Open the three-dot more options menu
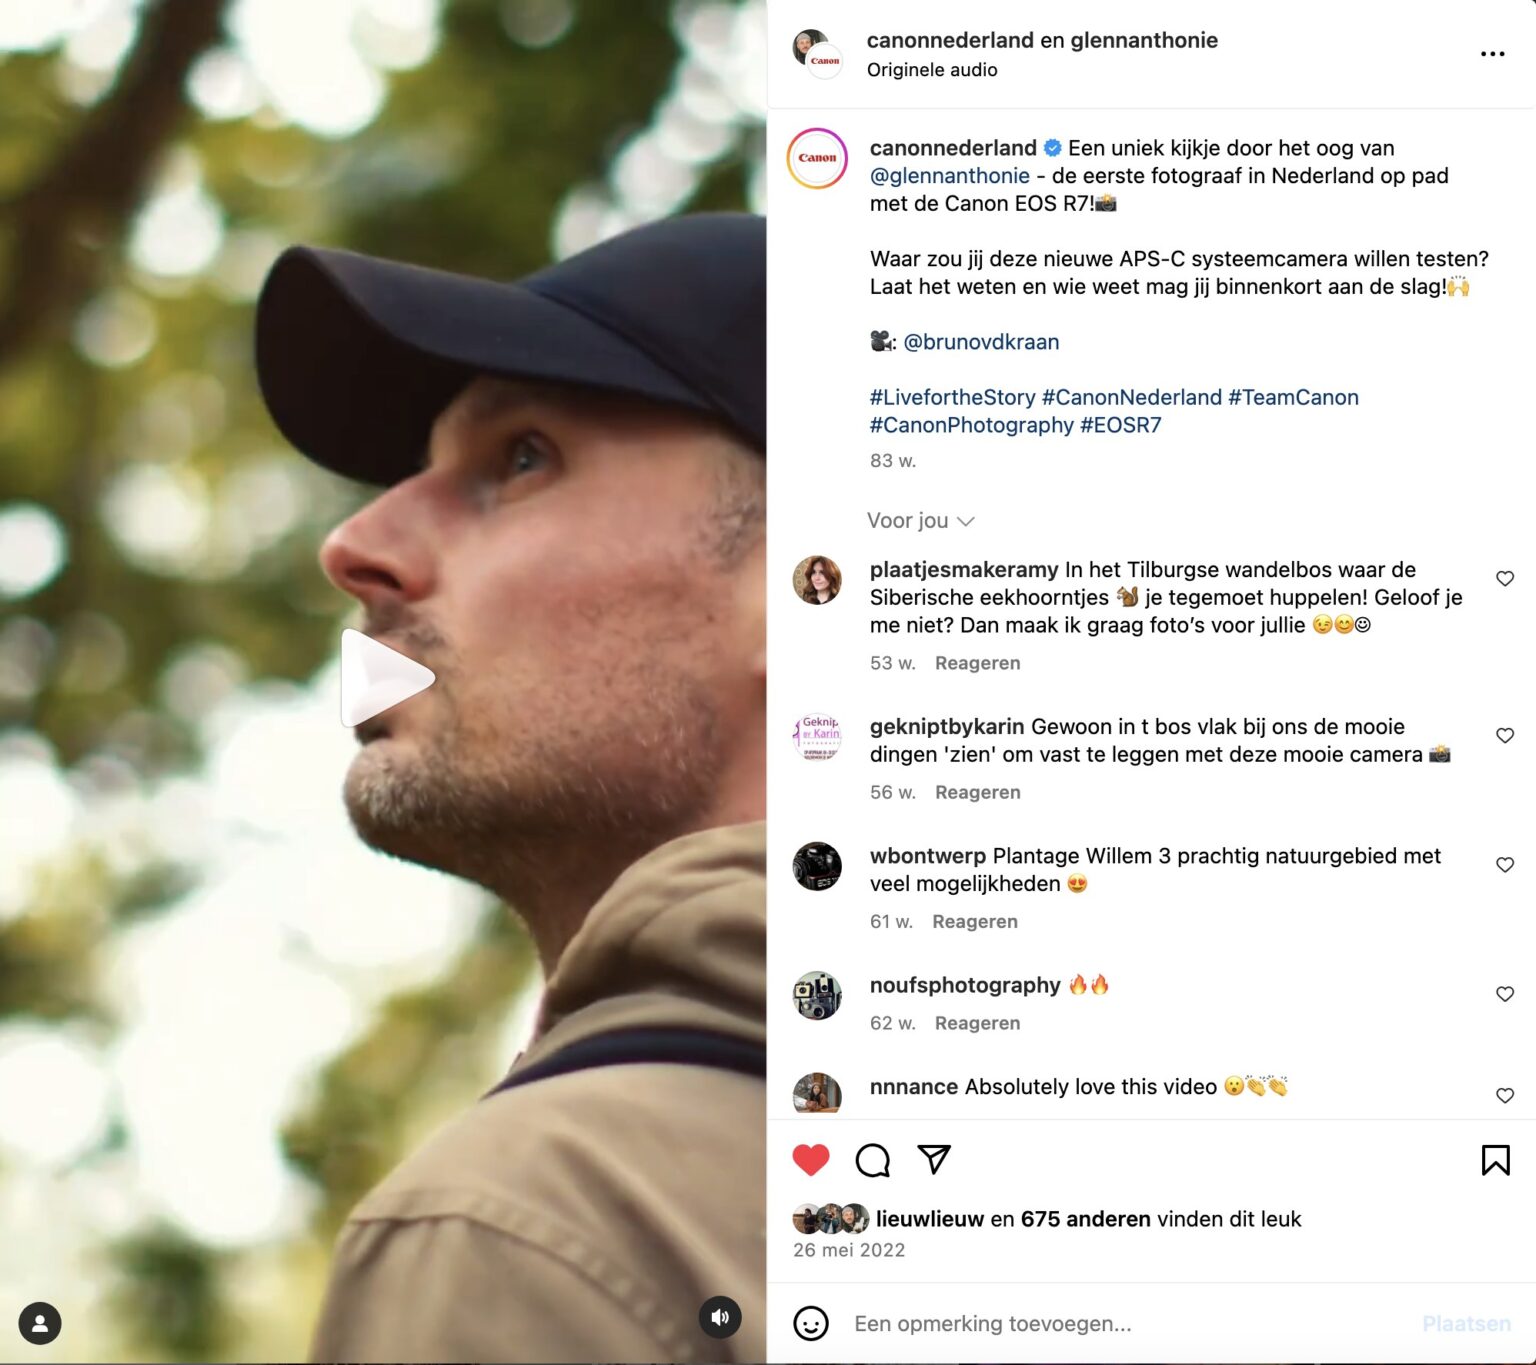This screenshot has width=1536, height=1365. [x=1492, y=54]
